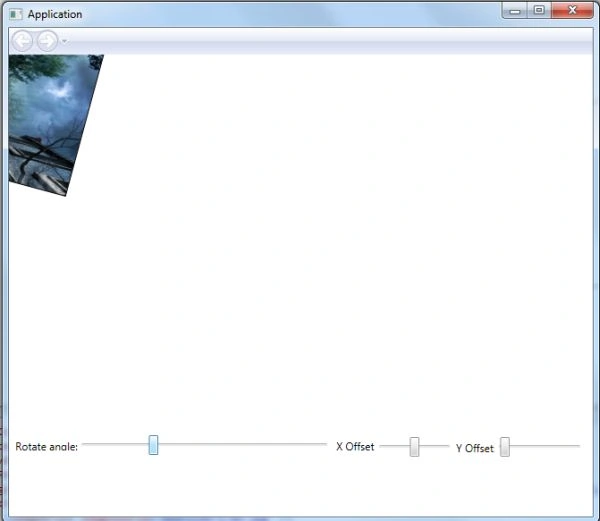Image resolution: width=600 pixels, height=521 pixels.
Task: Click the Y Offset slider thumb
Action: click(505, 446)
